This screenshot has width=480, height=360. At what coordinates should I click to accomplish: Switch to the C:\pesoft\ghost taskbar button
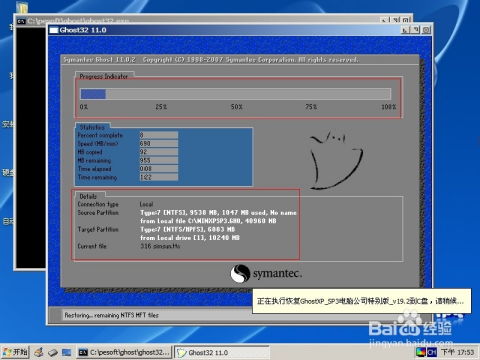click(124, 352)
